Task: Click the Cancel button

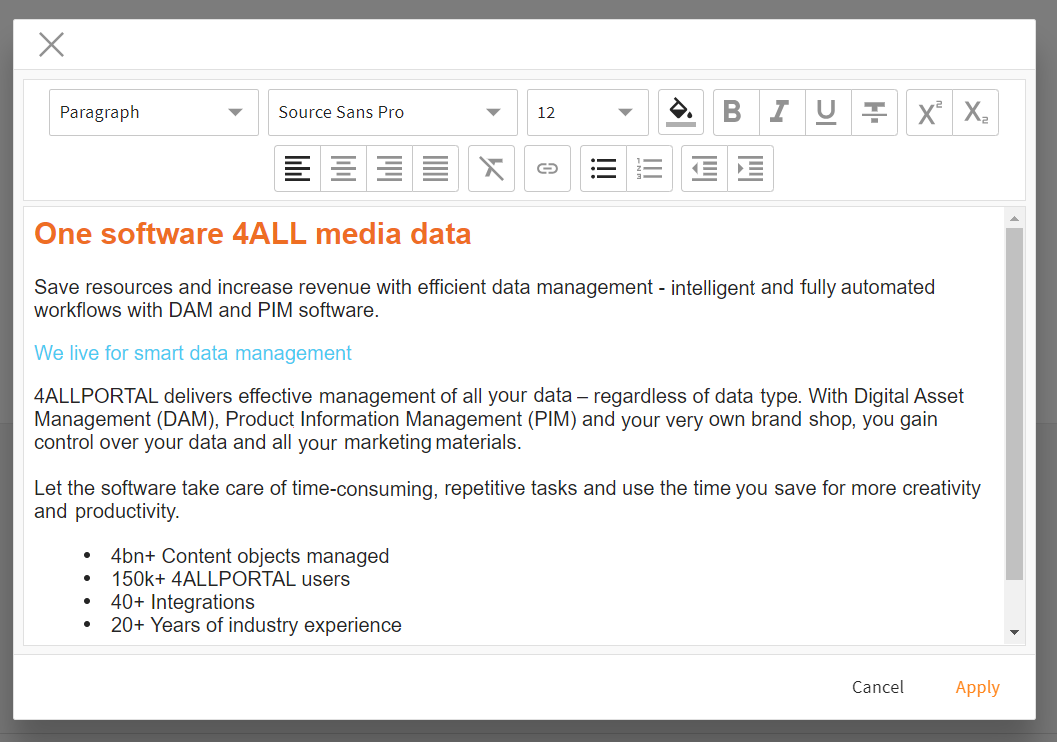Action: [x=878, y=687]
